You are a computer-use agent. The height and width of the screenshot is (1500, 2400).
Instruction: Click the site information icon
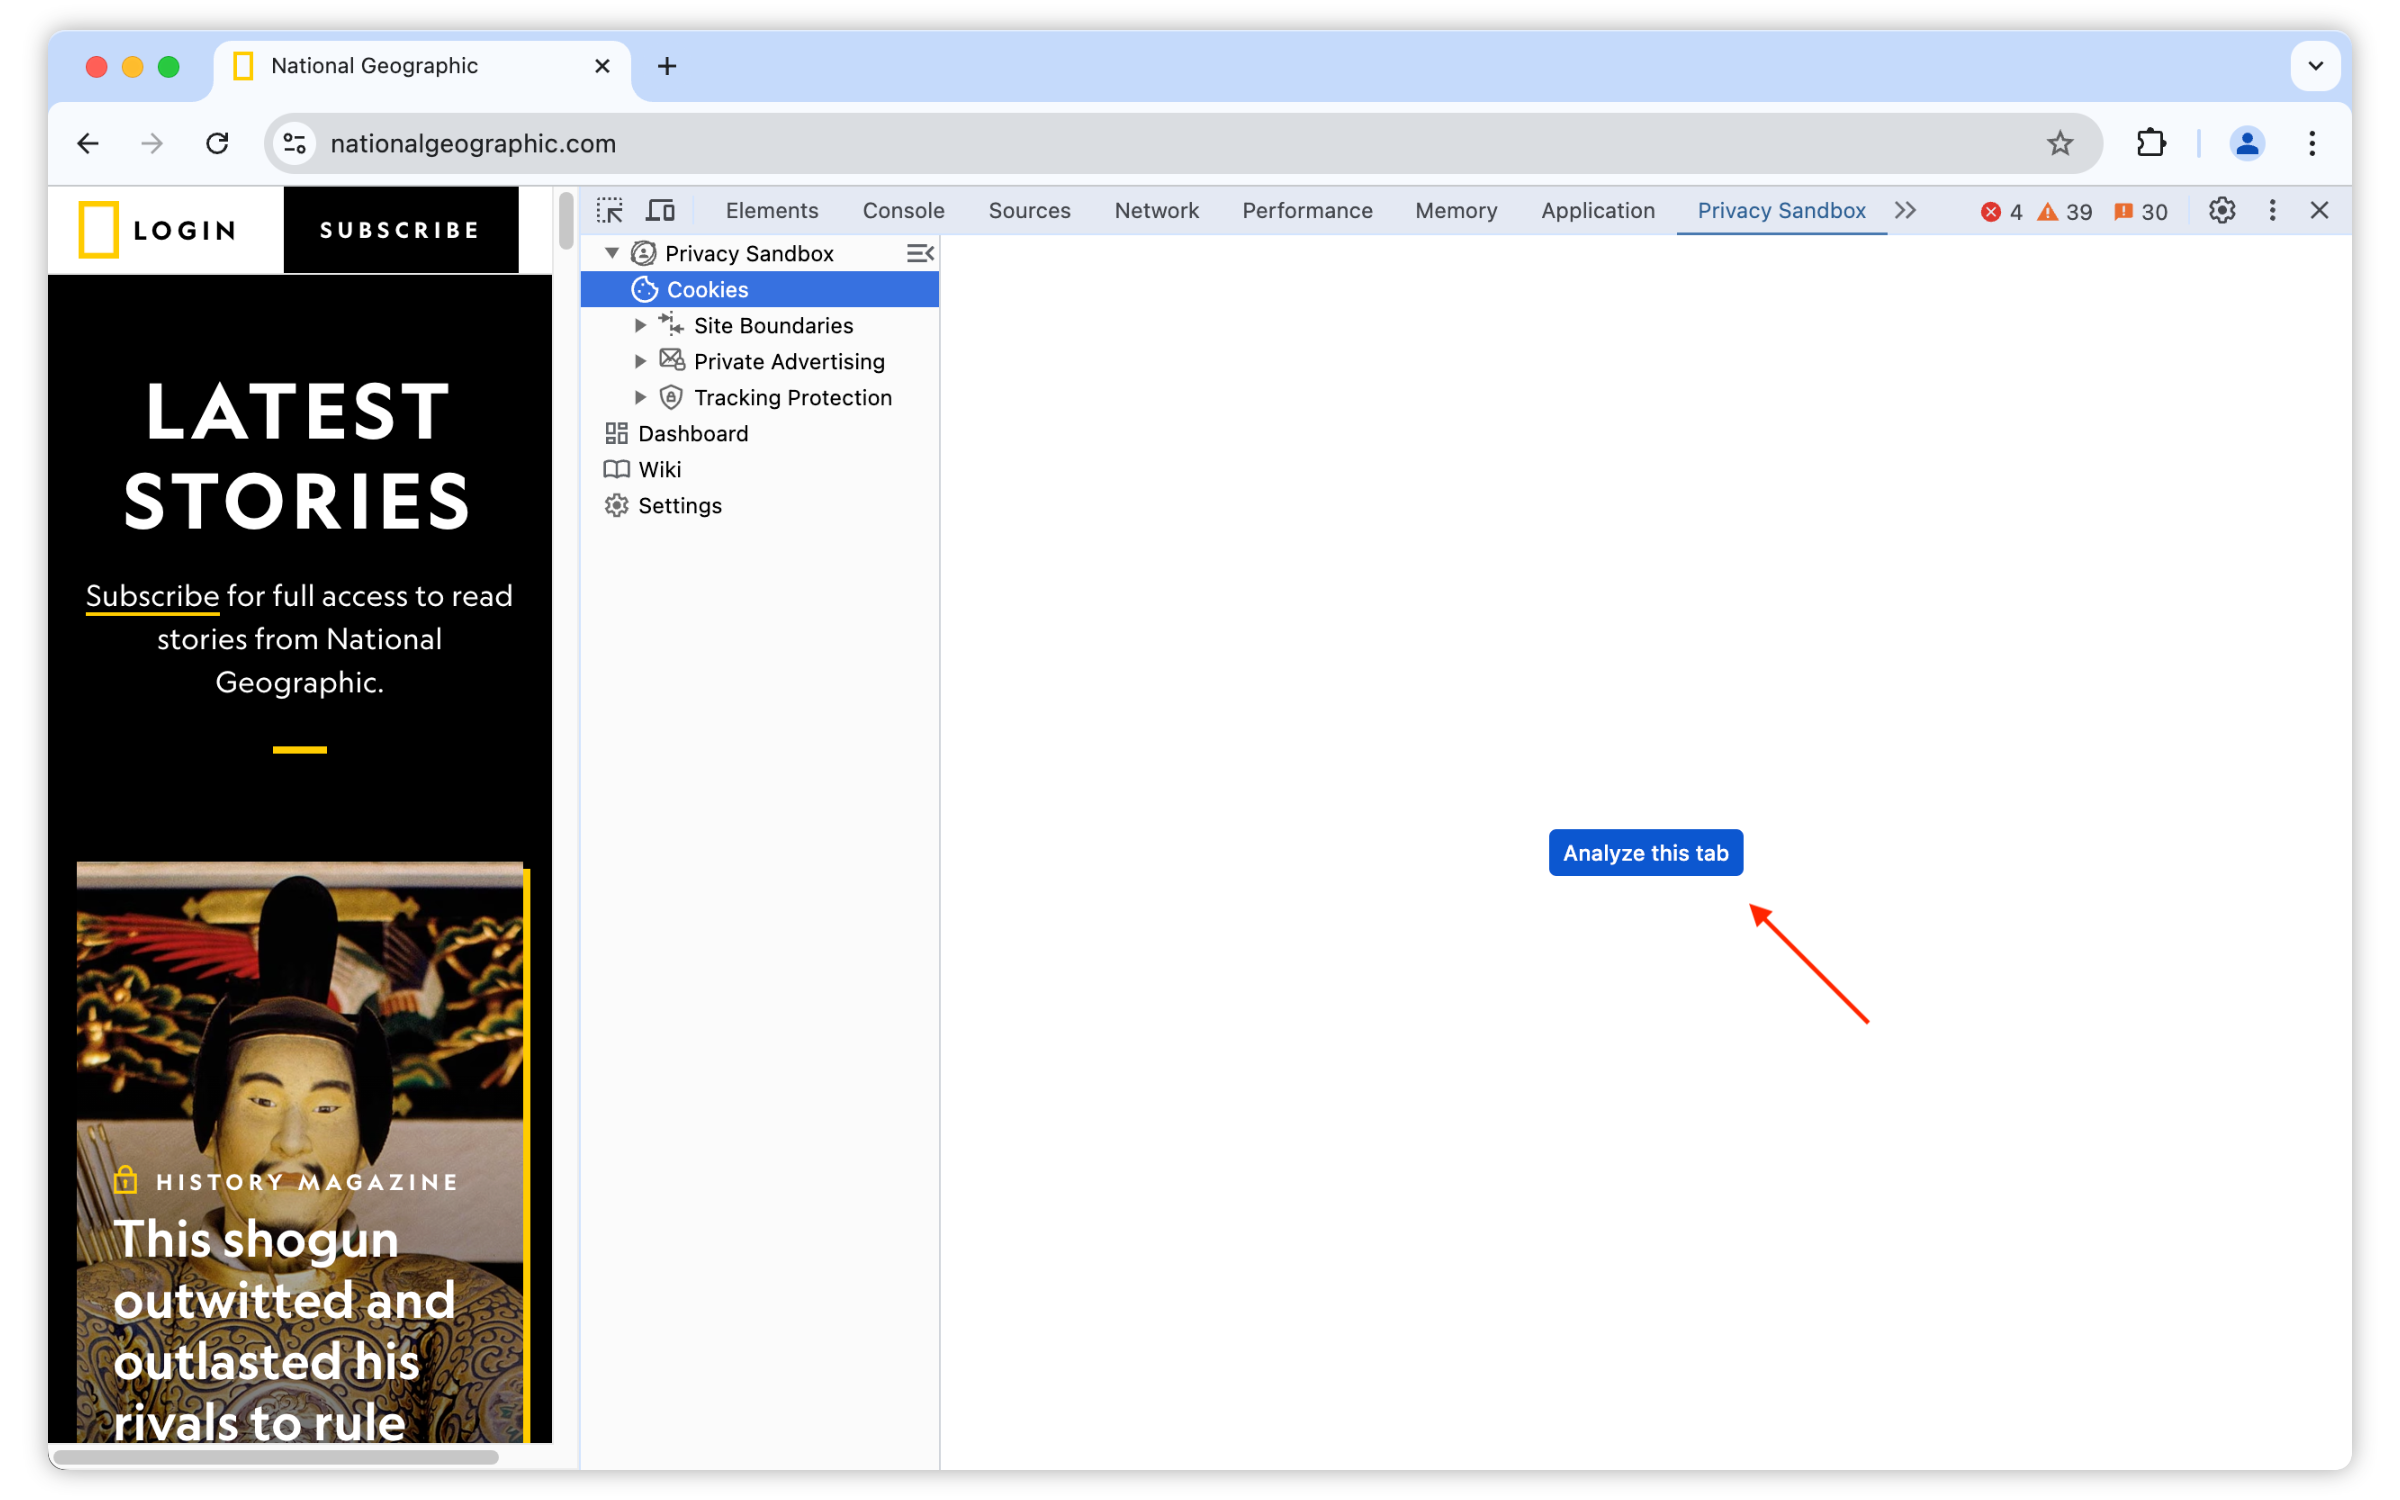[x=294, y=144]
